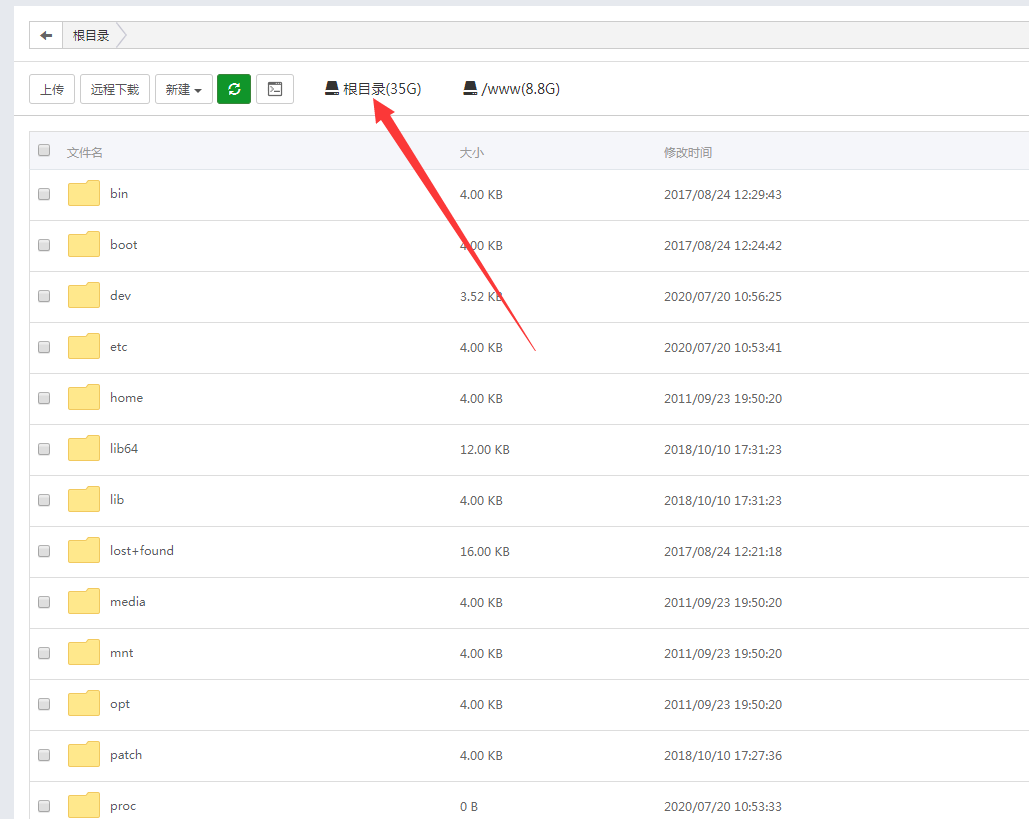Toggle the select-all checkbox in header
The width and height of the screenshot is (1029, 819).
(44, 150)
